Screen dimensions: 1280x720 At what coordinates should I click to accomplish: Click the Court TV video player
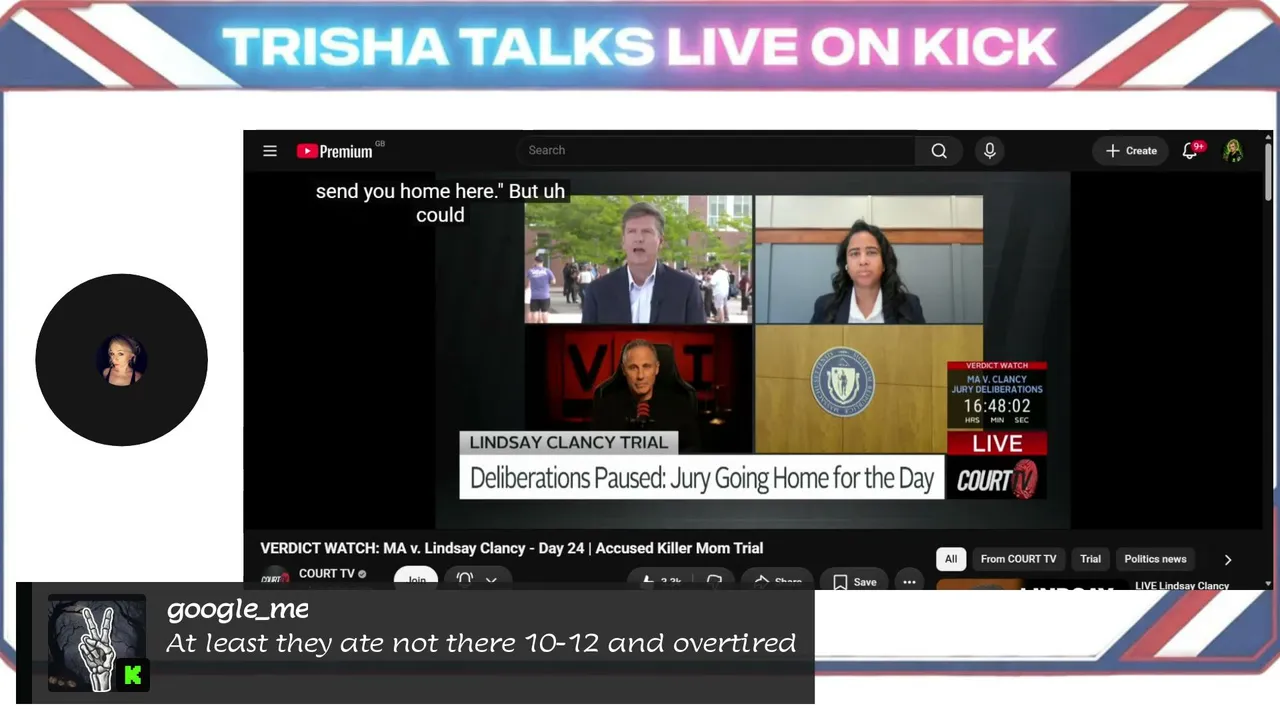(752, 350)
